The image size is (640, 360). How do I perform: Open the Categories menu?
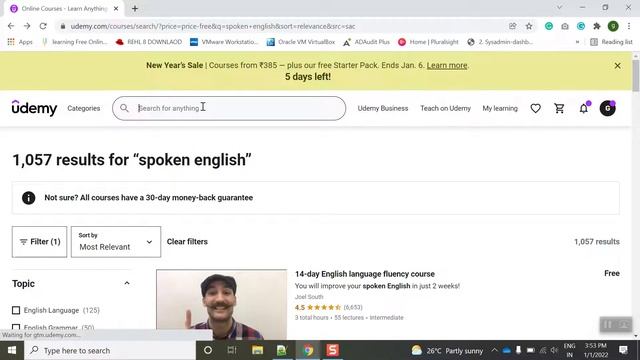(x=84, y=108)
